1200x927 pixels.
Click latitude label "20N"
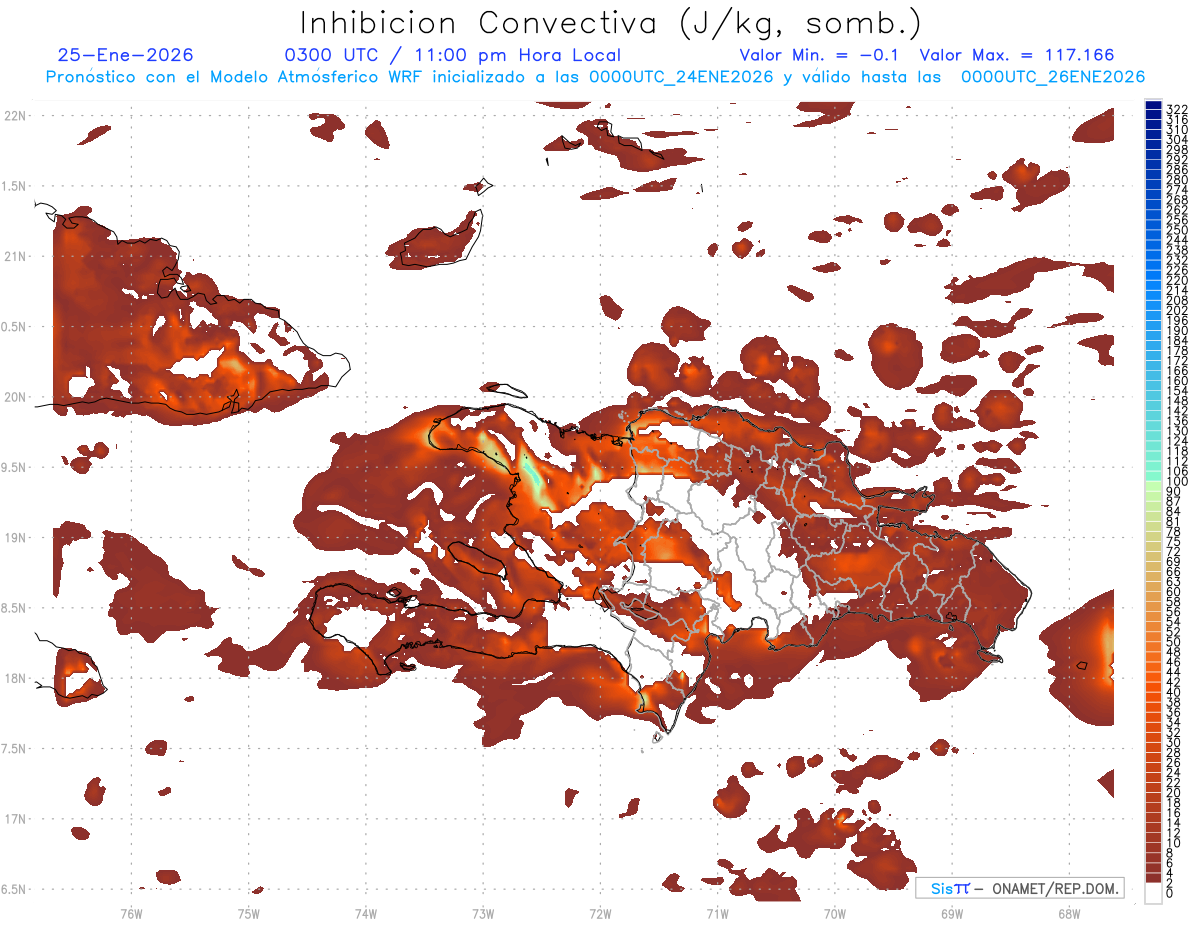tap(15, 397)
